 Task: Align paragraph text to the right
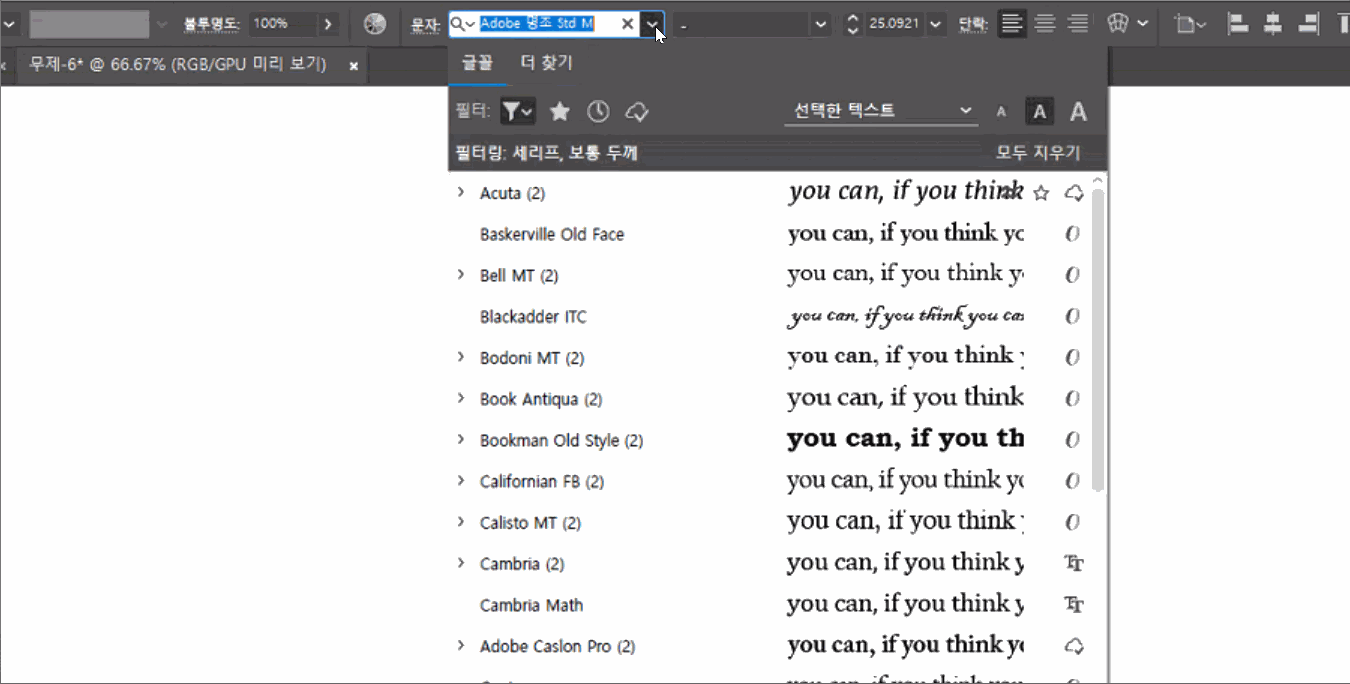(x=1078, y=24)
